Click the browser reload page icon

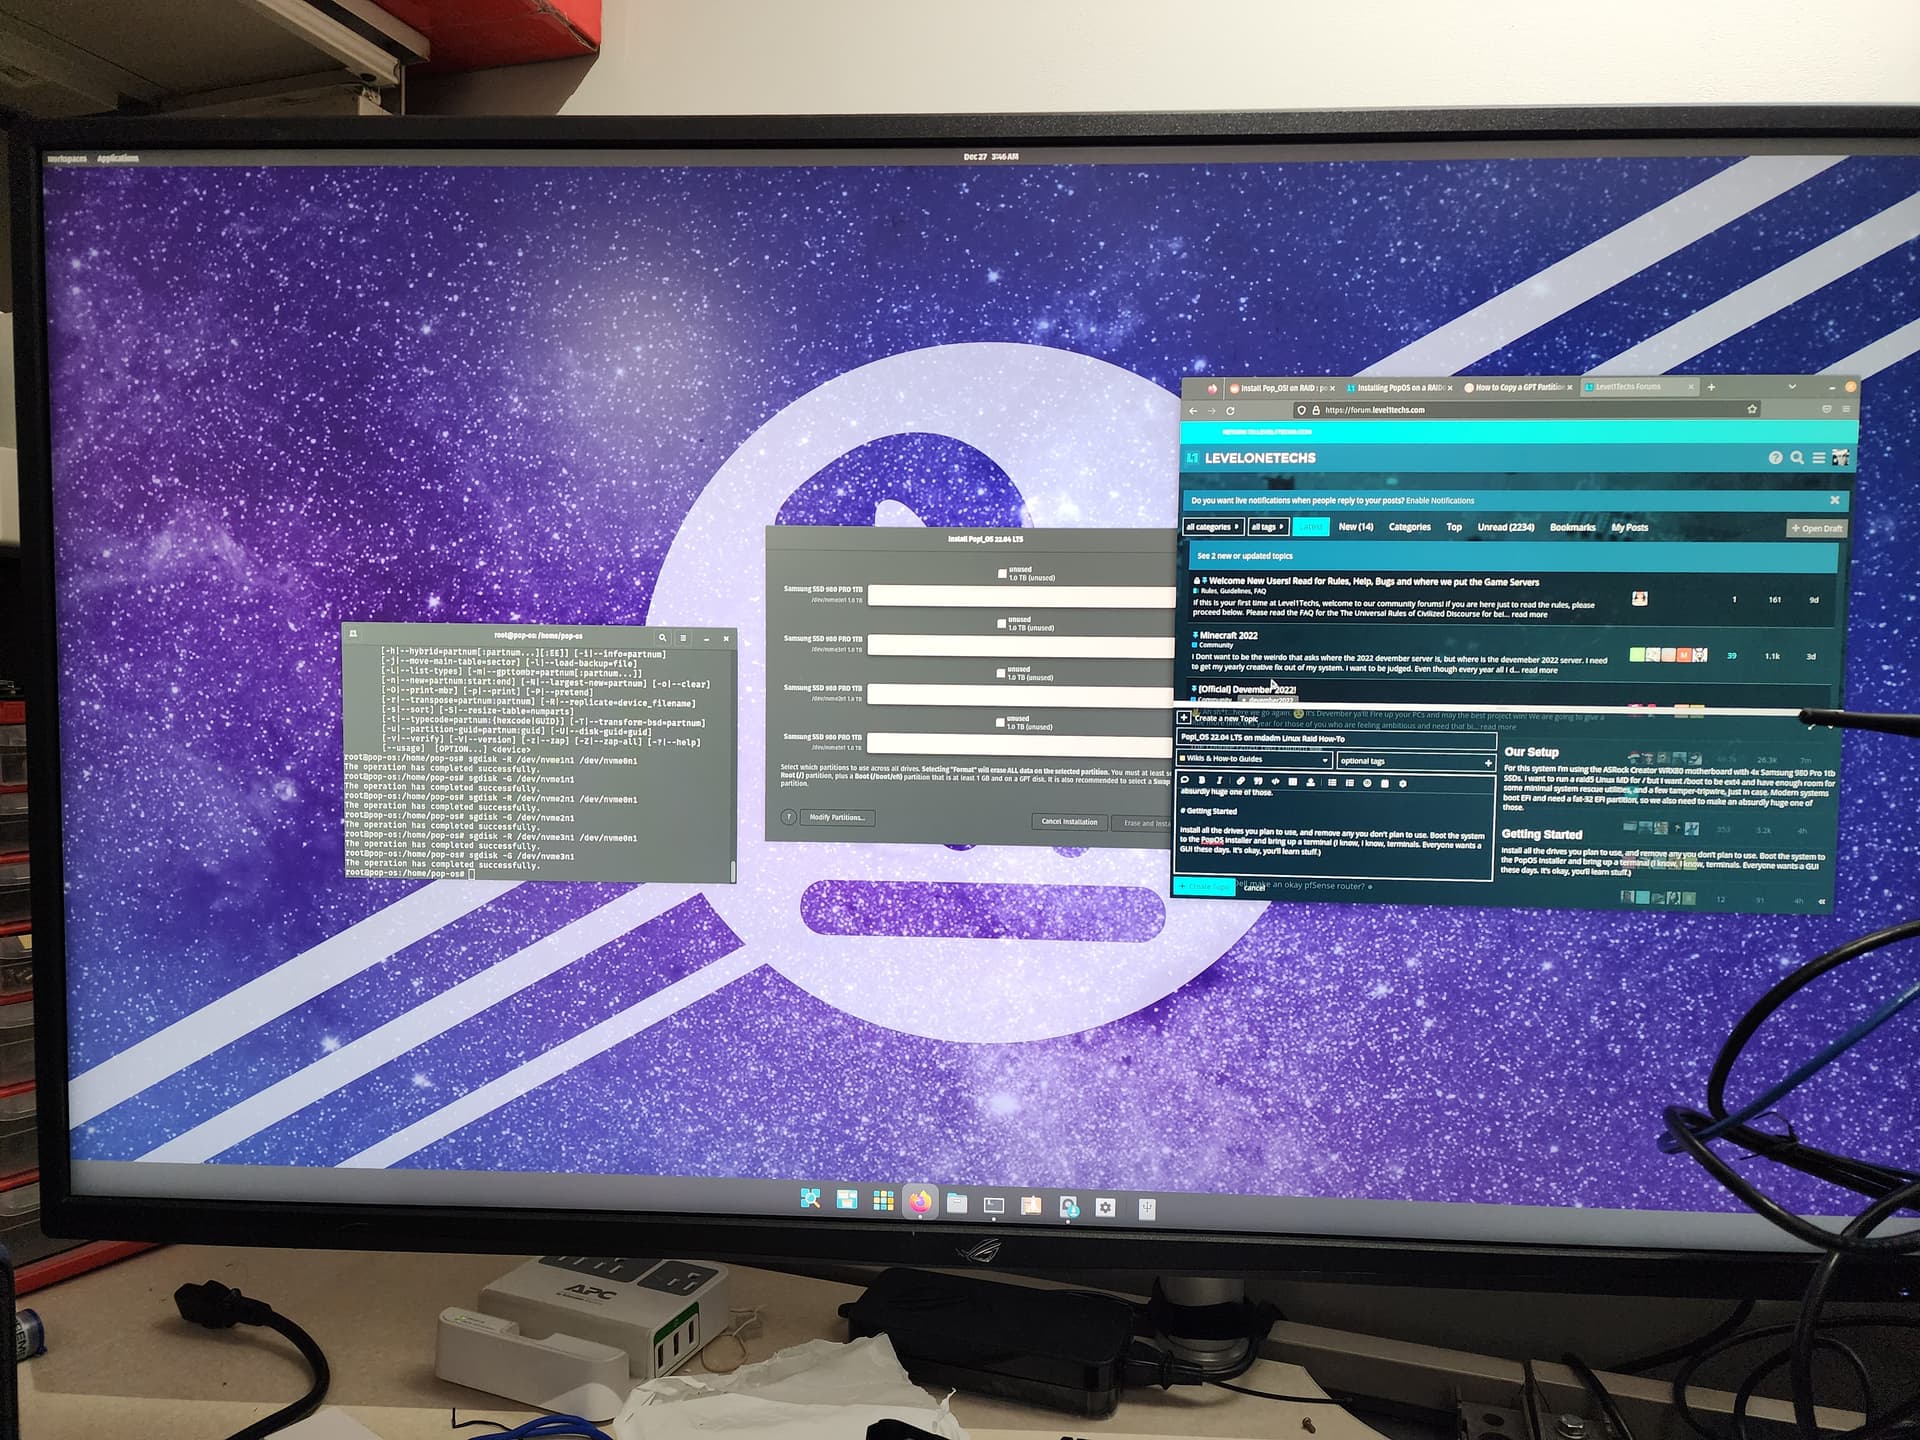[x=1230, y=410]
